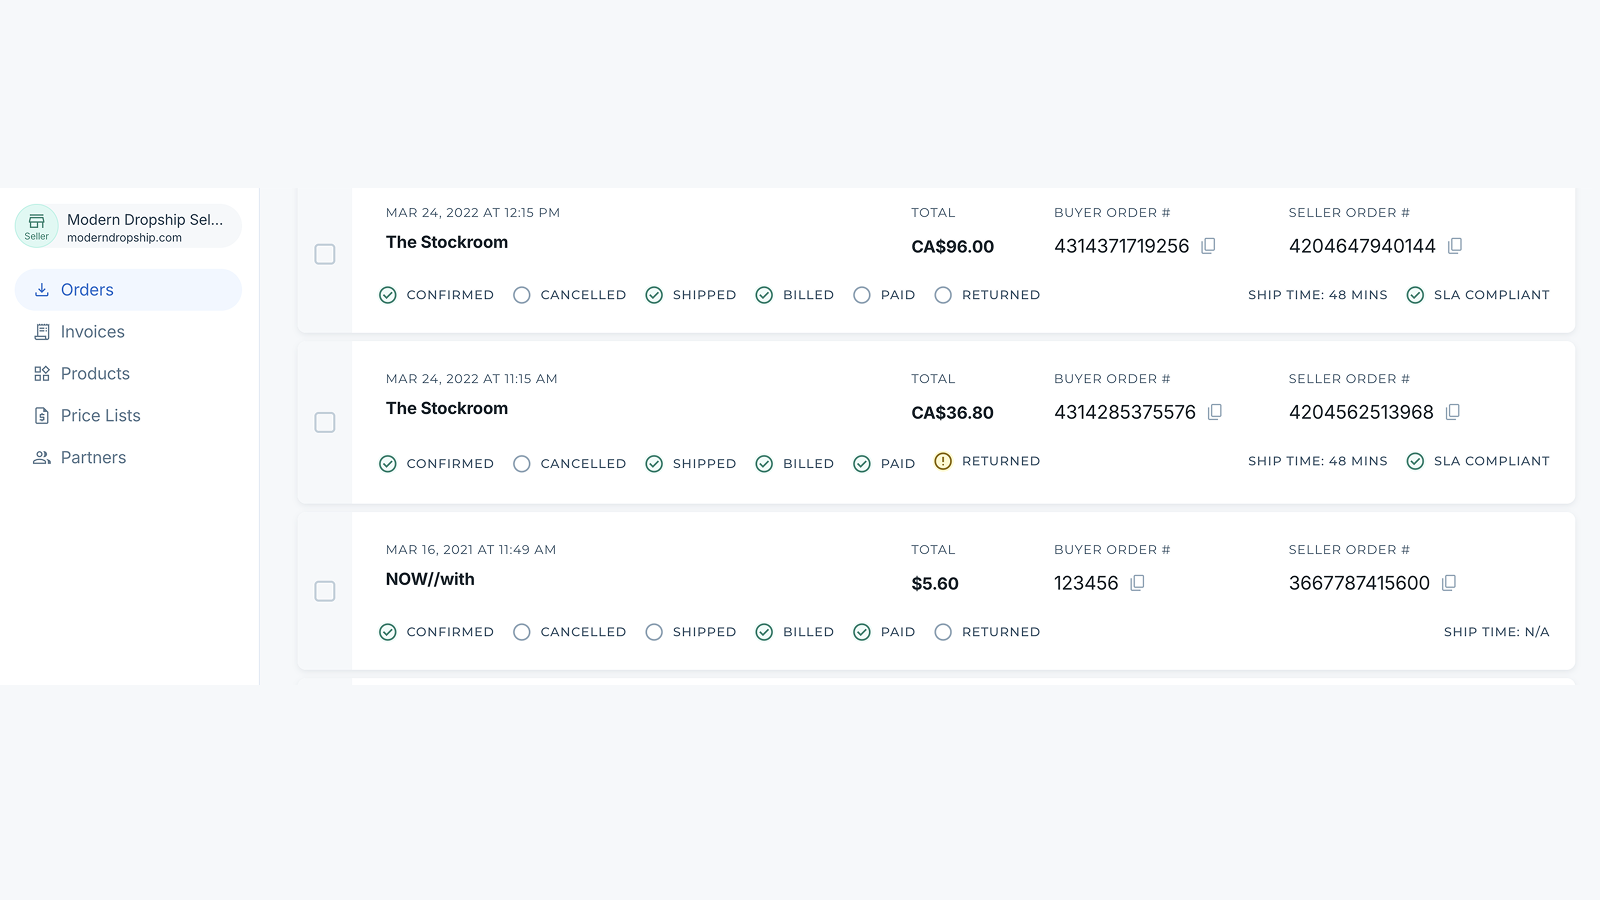The image size is (1600, 900).
Task: Go to Invoices in the sidebar
Action: [x=92, y=332]
